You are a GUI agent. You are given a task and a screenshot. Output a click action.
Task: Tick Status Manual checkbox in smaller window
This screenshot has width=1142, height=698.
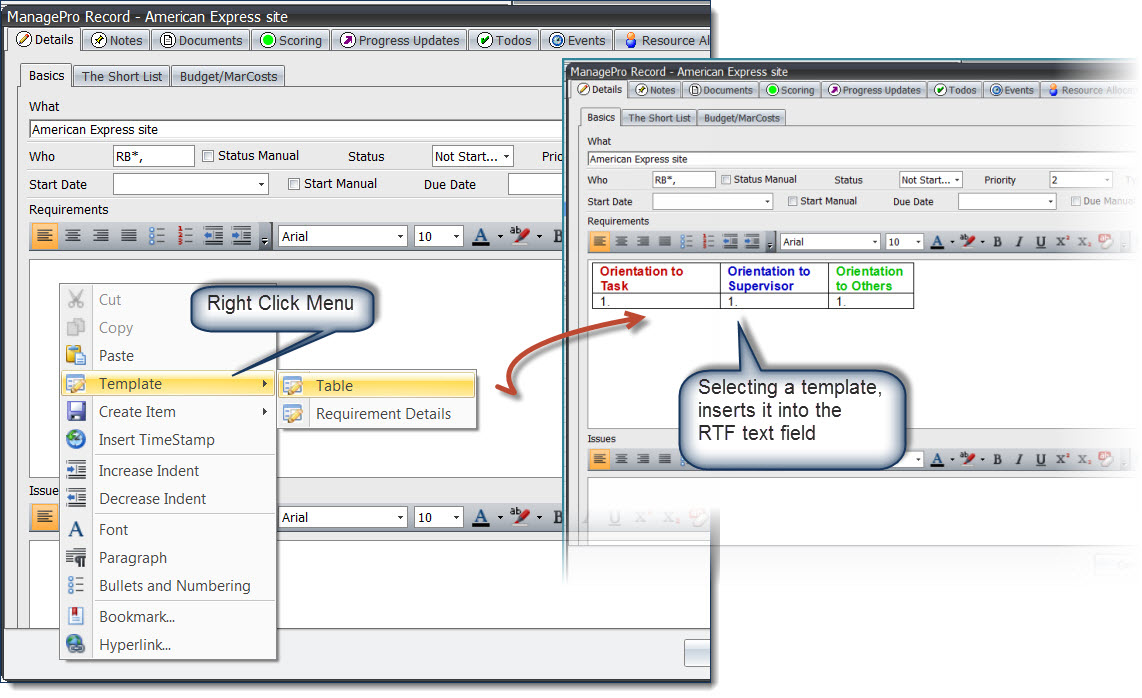point(726,180)
